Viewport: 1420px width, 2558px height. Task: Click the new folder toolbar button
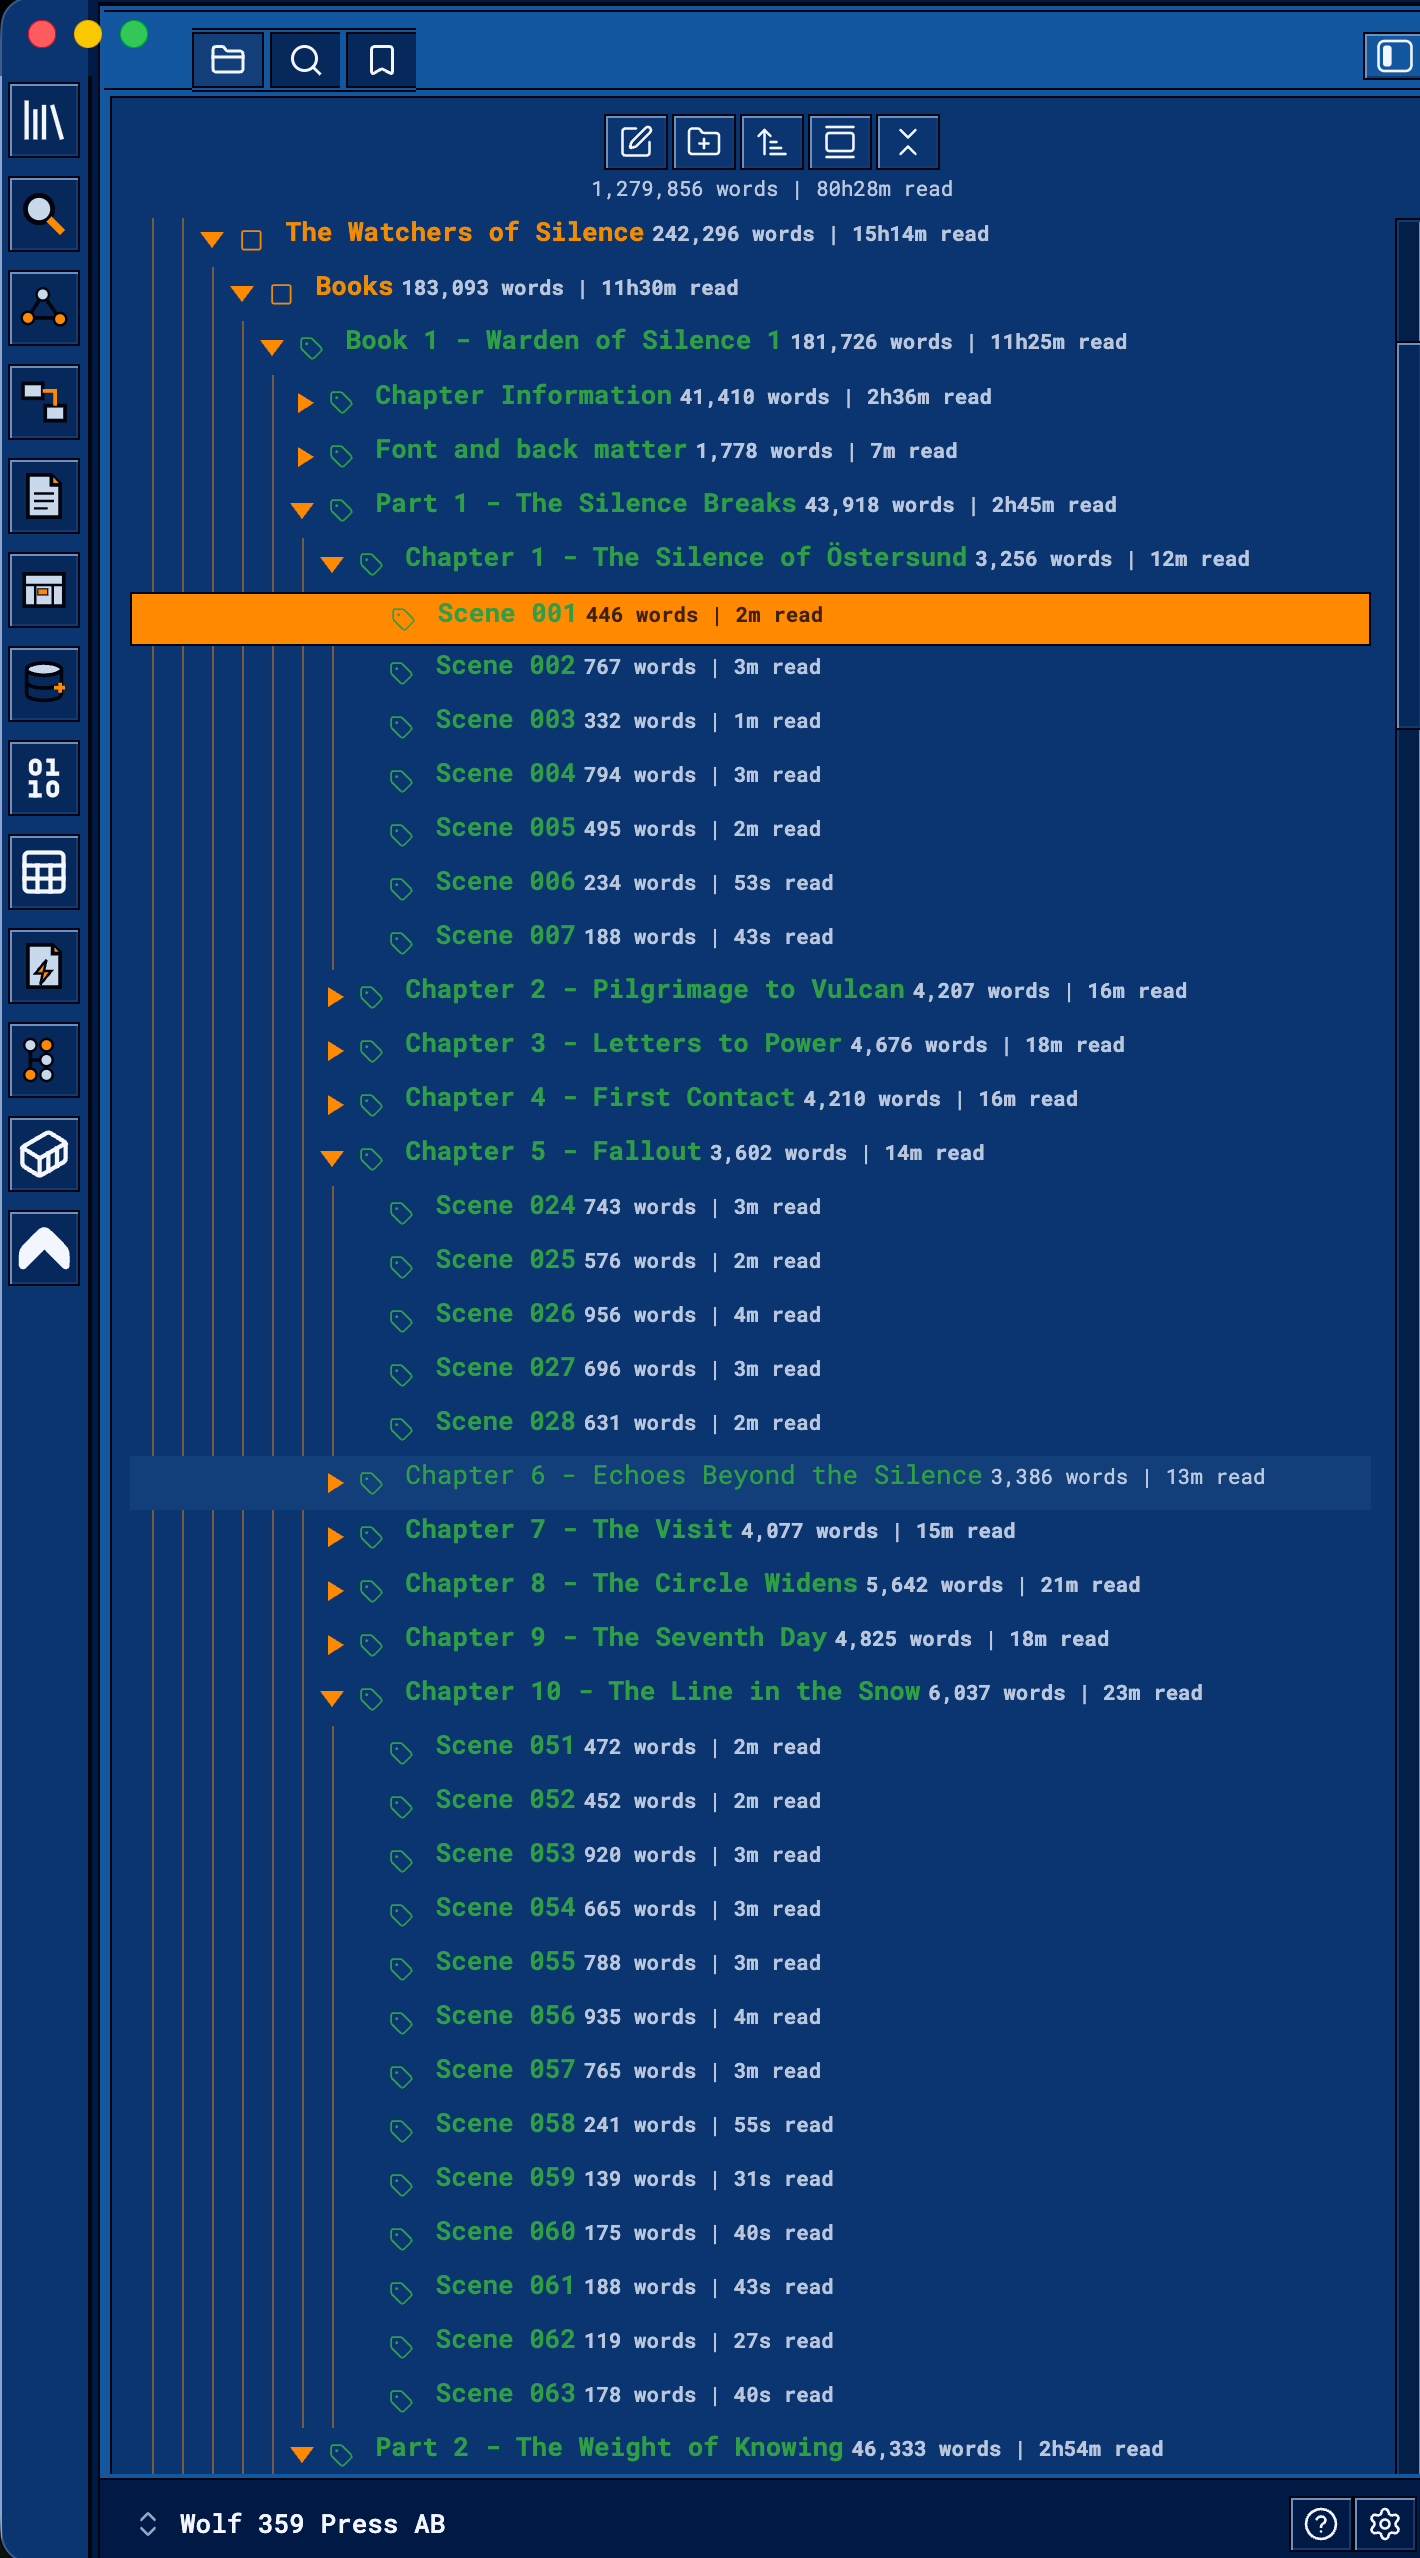click(704, 142)
